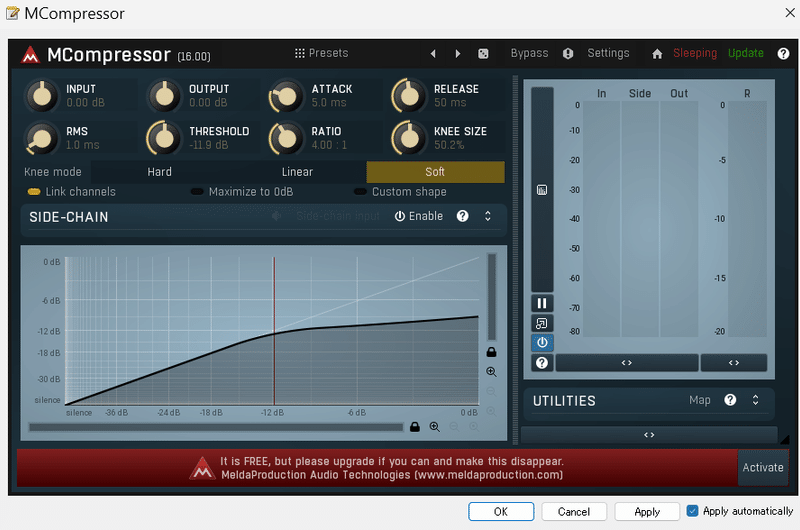The height and width of the screenshot is (530, 800).
Task: Click the -11.9 dB threshold value
Action: [x=209, y=145]
